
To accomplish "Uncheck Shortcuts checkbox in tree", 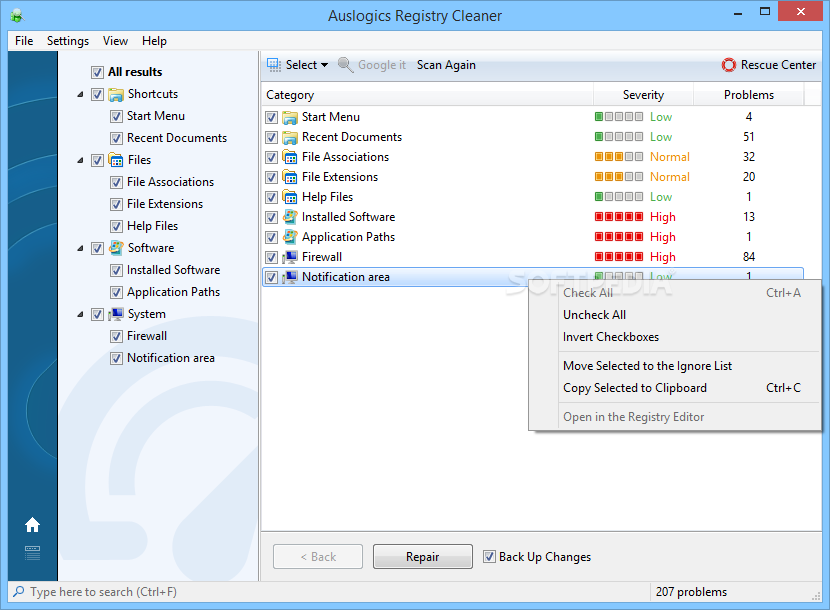I will [x=97, y=94].
